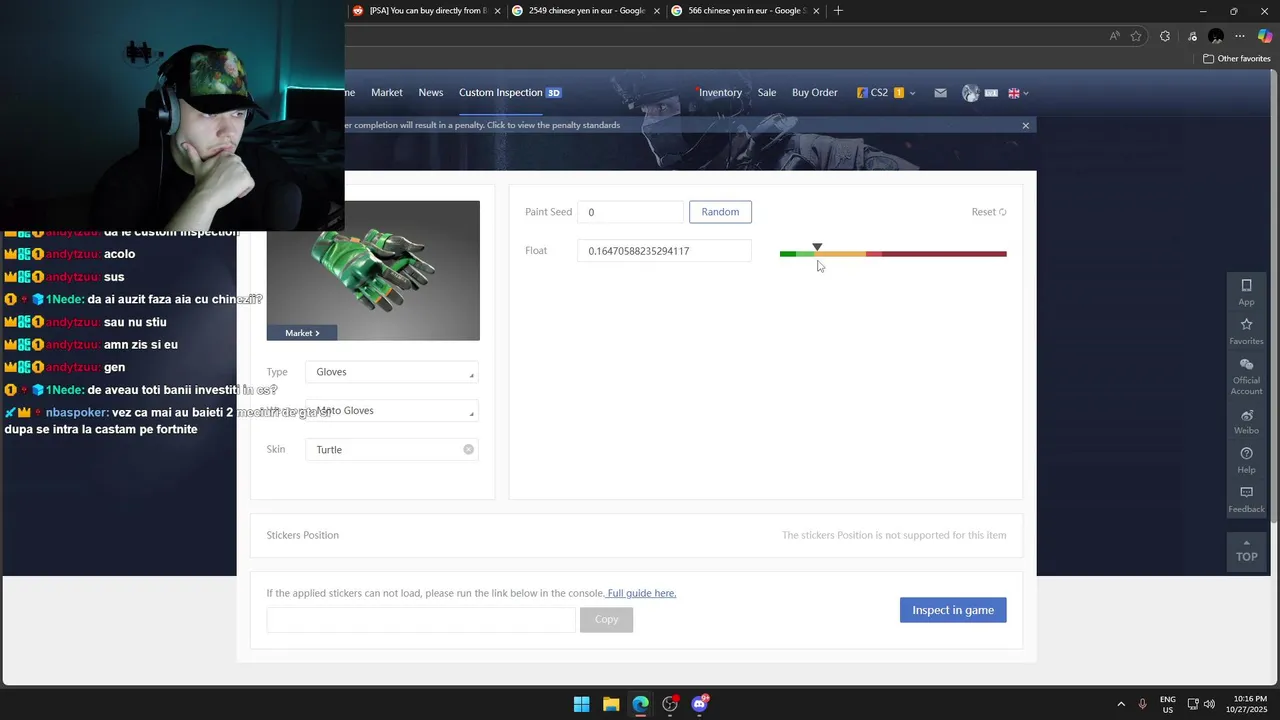Dismiss the penalty notice banner
1280x720 pixels.
(x=1025, y=125)
